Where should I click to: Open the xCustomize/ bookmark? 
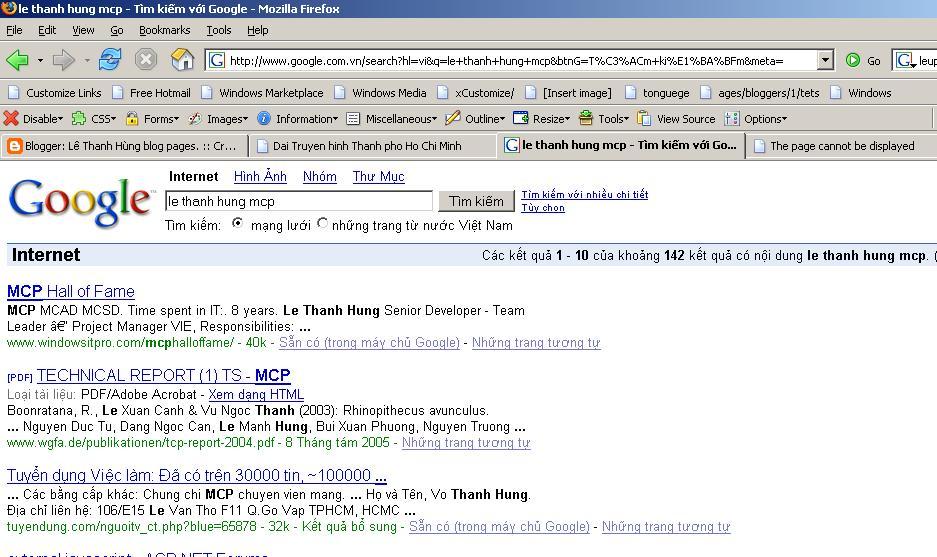pos(476,93)
